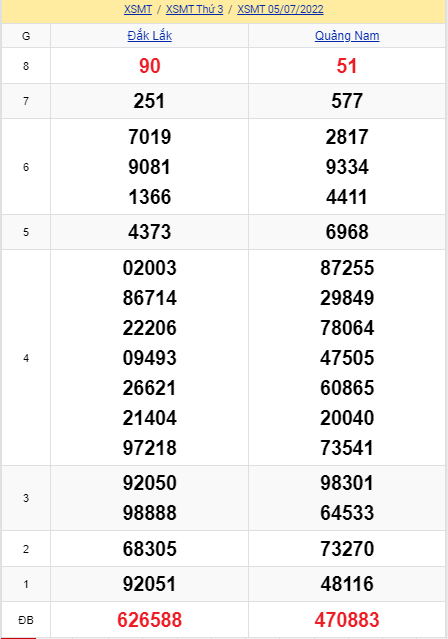Select Đắk Lắk prize 5 number 4373
448x639 pixels.
[x=150, y=232]
